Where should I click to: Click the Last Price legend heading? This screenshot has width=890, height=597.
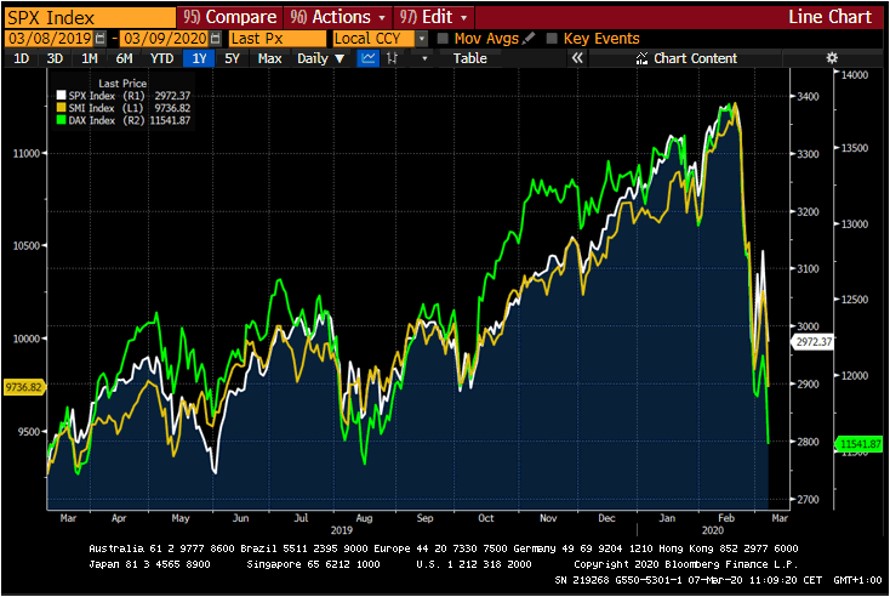pos(122,83)
